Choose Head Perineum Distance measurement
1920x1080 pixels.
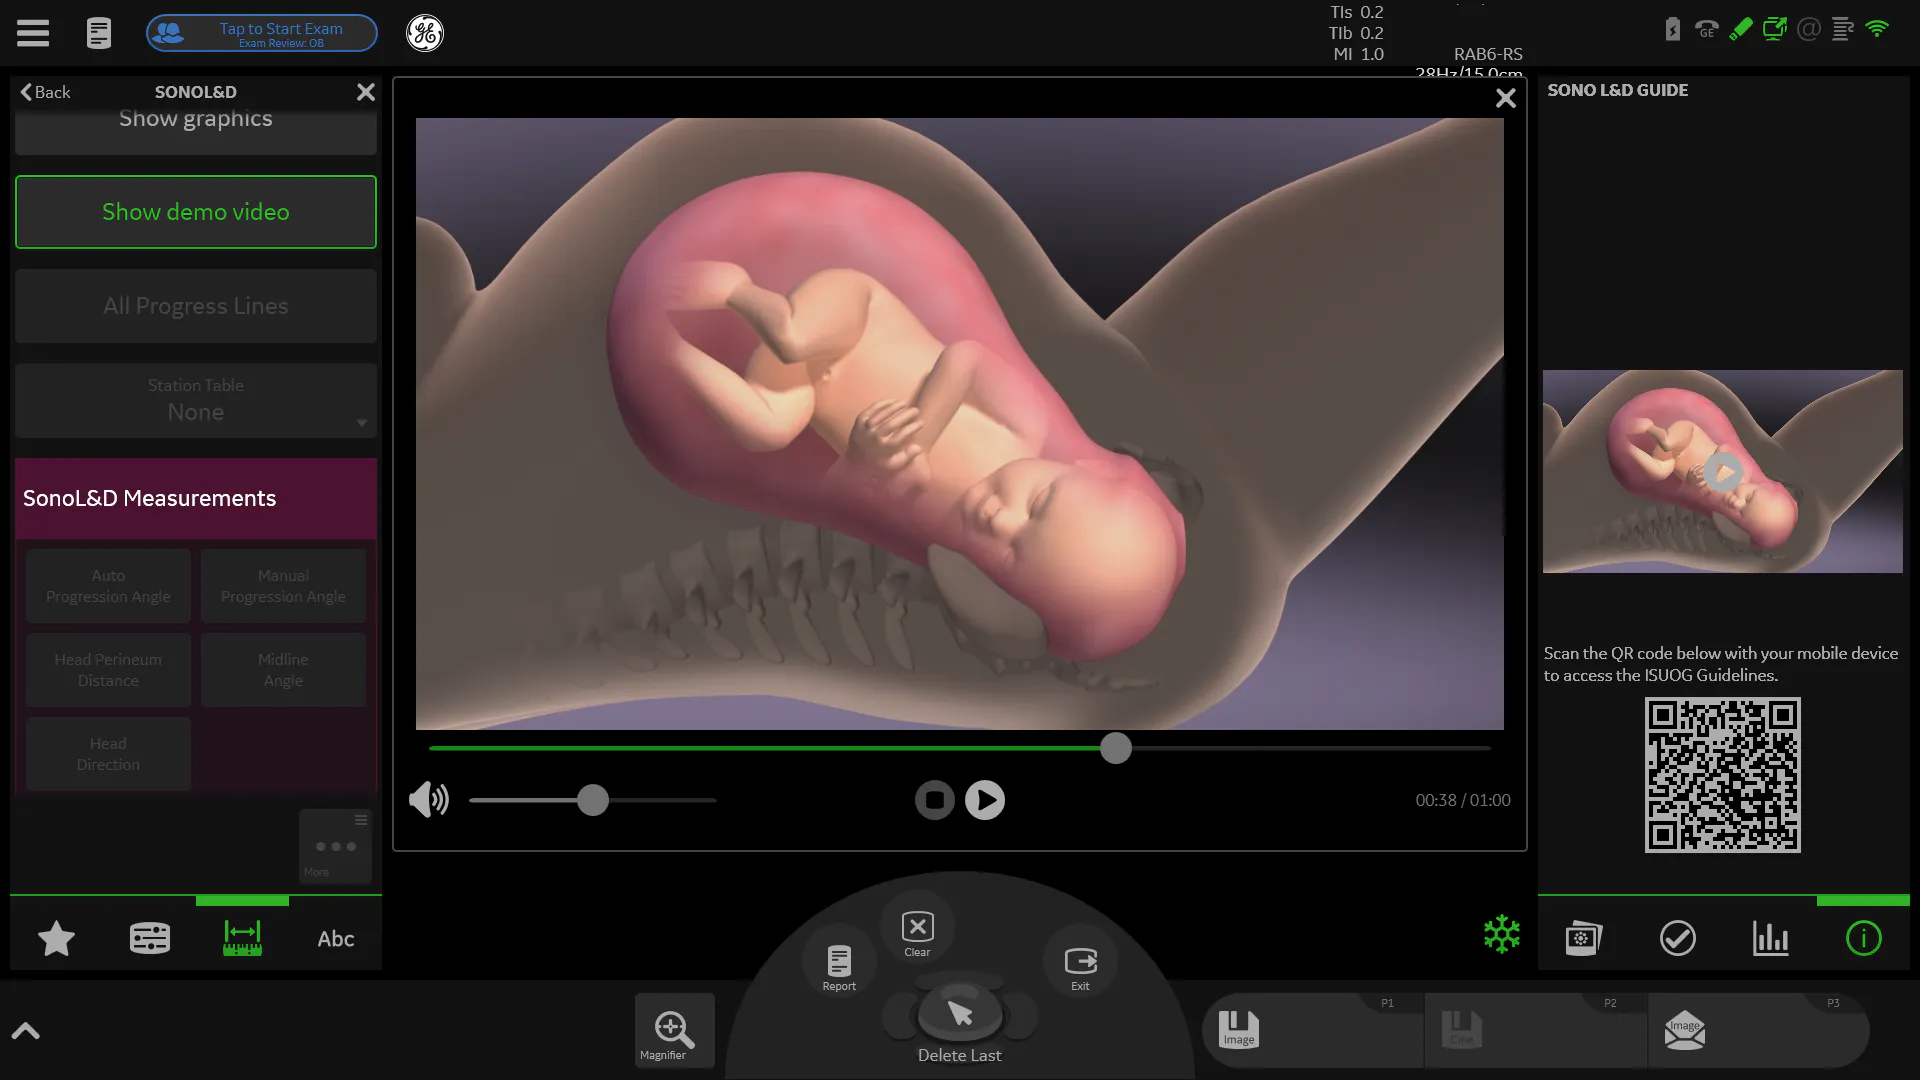point(108,670)
